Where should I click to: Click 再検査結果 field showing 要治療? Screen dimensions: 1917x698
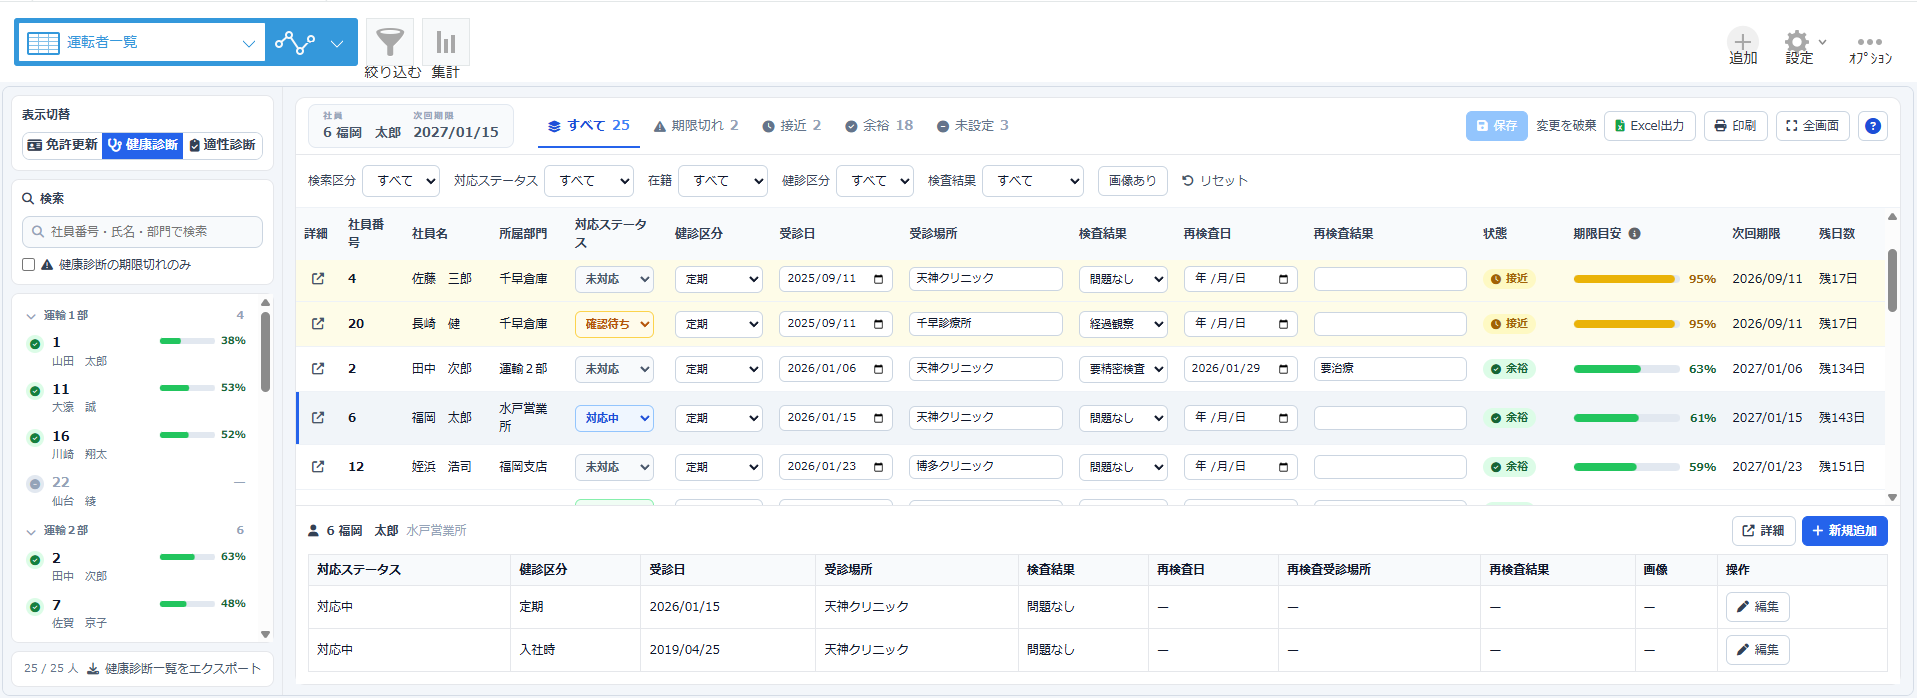click(x=1389, y=369)
